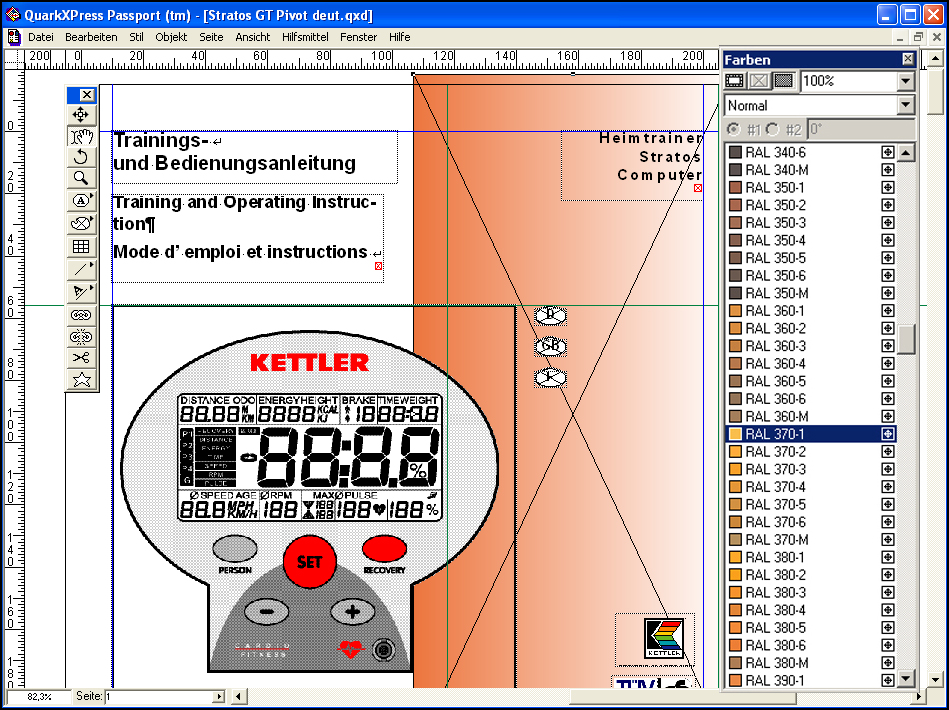
Task: Select the Item (move) tool
Action: (81, 114)
